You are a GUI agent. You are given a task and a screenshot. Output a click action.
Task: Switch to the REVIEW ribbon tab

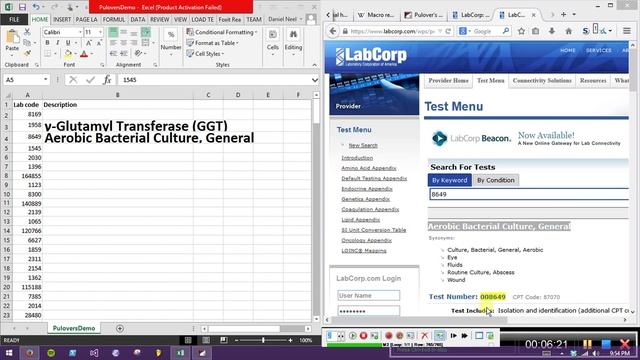coord(159,19)
